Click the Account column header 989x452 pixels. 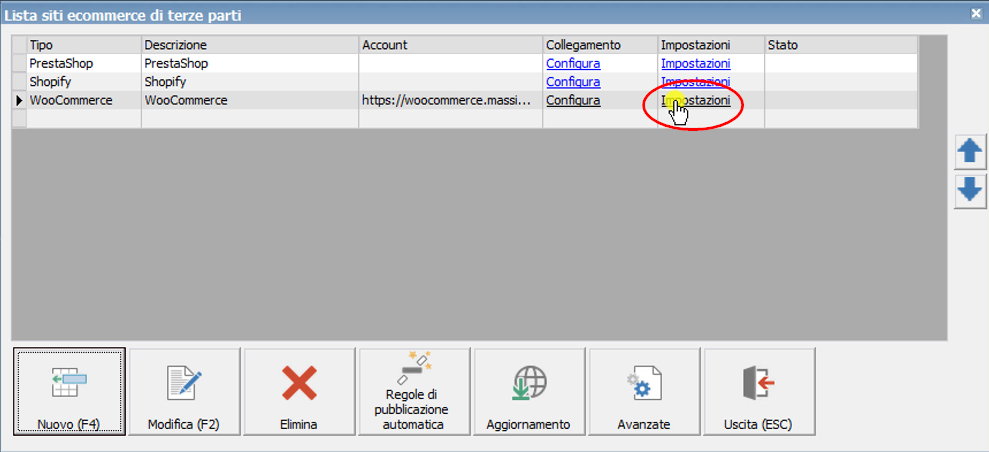[451, 45]
